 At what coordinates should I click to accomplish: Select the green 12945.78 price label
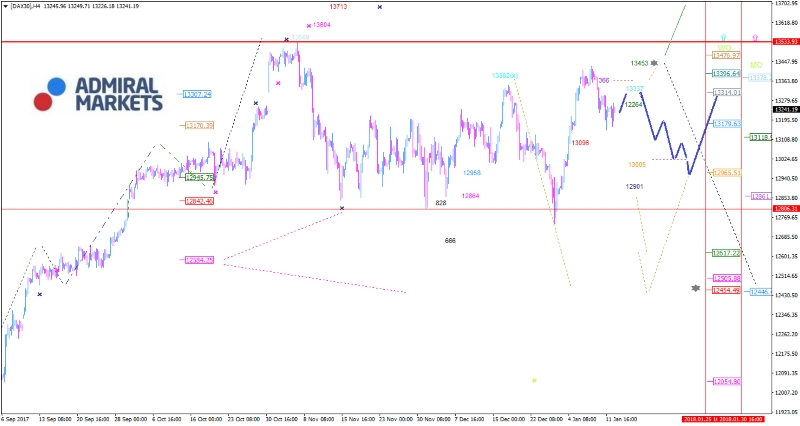tap(200, 177)
